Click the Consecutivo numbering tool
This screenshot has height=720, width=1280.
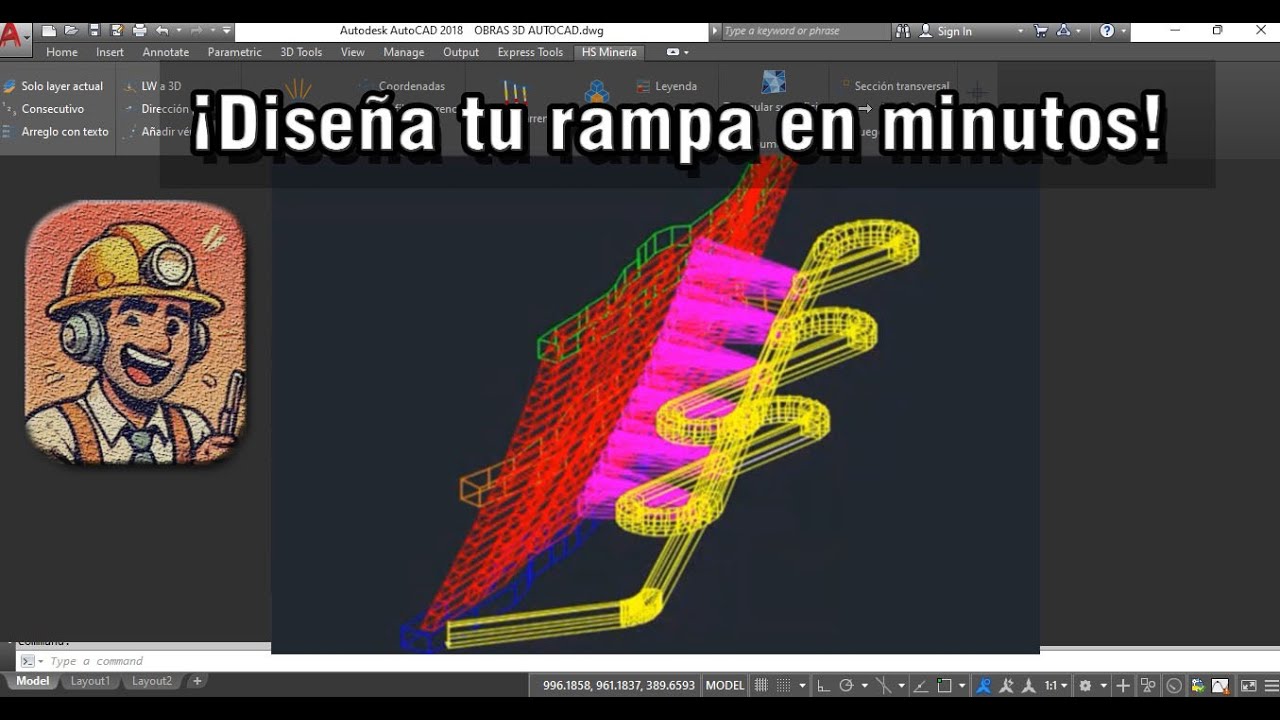point(44,109)
